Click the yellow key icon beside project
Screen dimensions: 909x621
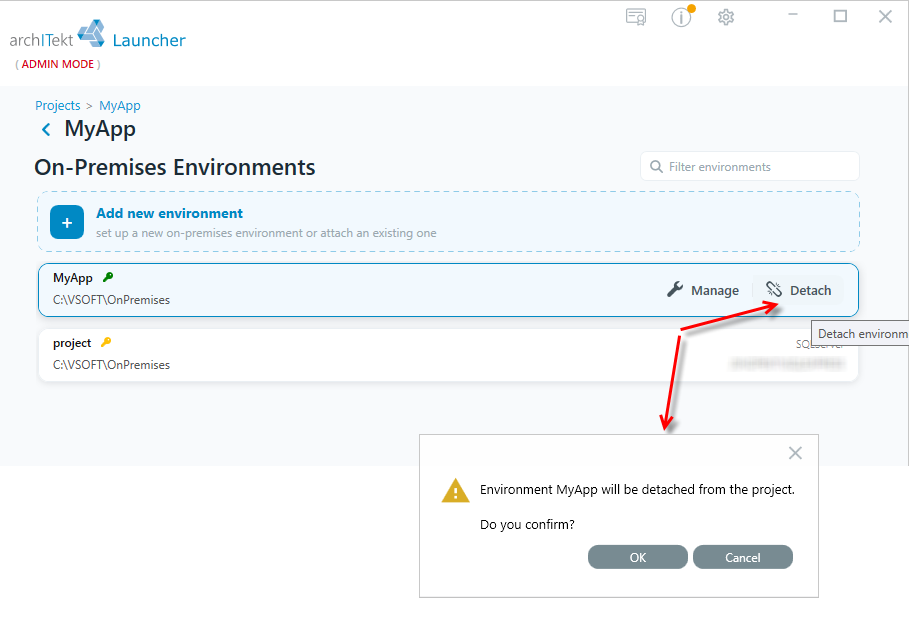pyautogui.click(x=106, y=342)
